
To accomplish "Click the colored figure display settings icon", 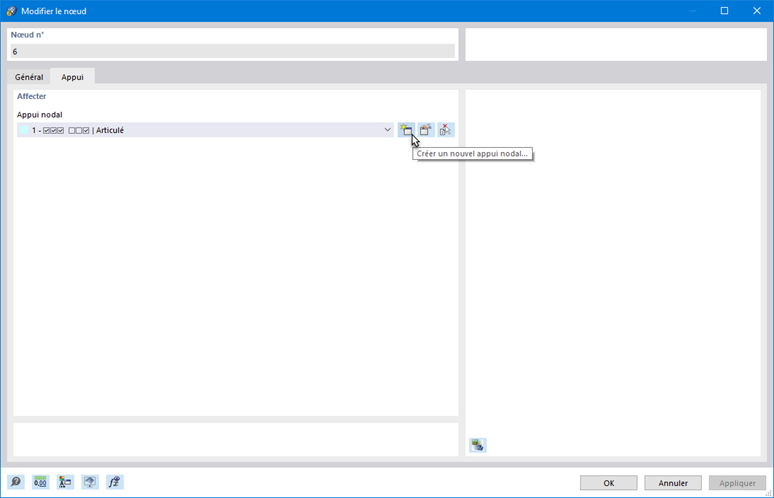I will pos(65,482).
